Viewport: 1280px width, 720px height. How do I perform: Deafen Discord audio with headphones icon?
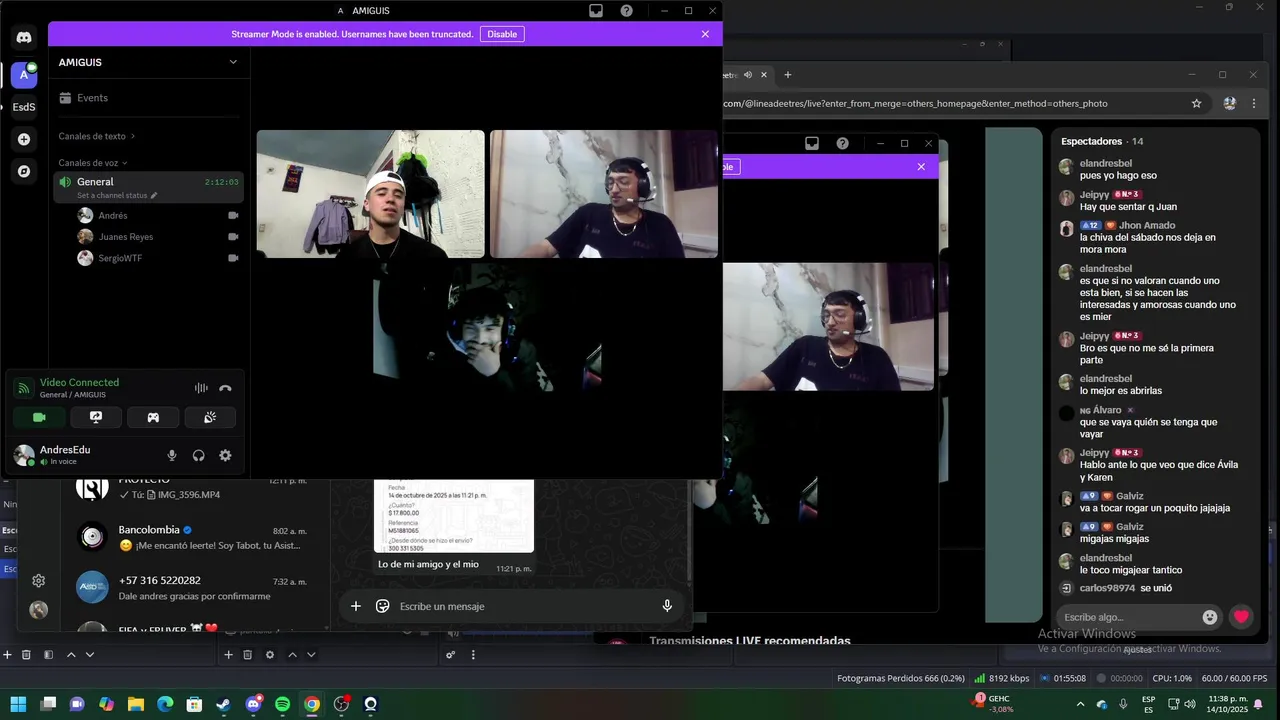pyautogui.click(x=198, y=455)
